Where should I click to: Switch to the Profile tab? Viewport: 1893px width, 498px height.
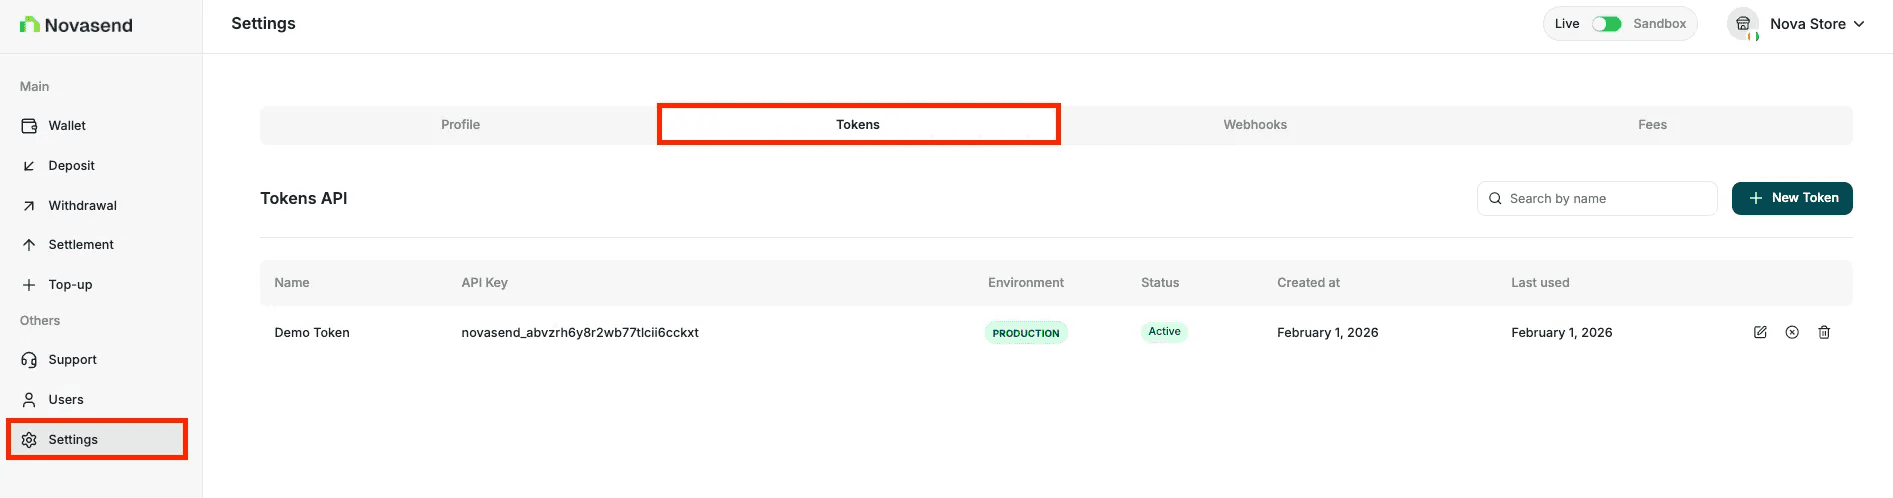point(460,125)
